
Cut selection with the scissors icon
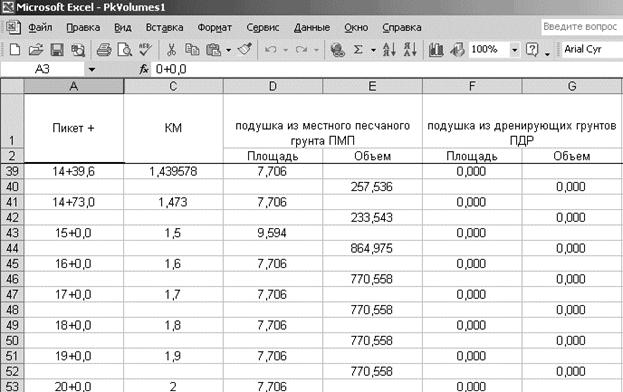(x=171, y=50)
